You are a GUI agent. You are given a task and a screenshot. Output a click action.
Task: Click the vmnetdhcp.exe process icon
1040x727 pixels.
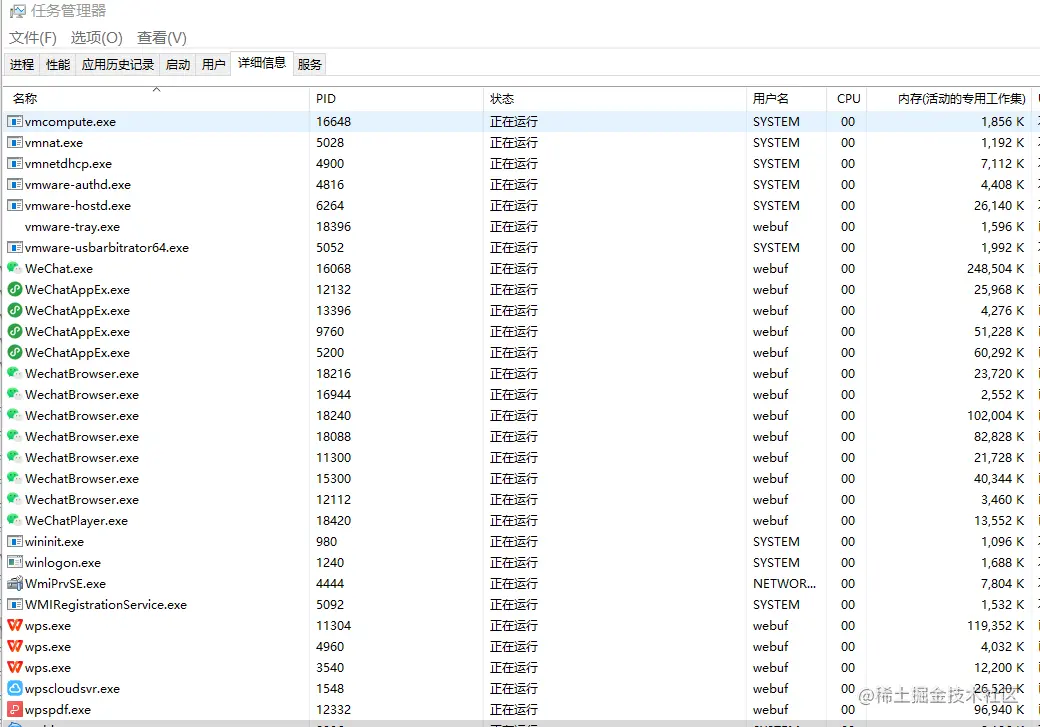(15, 164)
